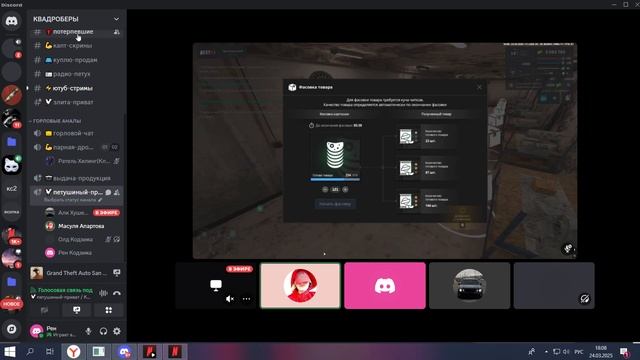Select Масуля Апартова in voice list
This screenshot has width=640, height=360.
click(82, 226)
